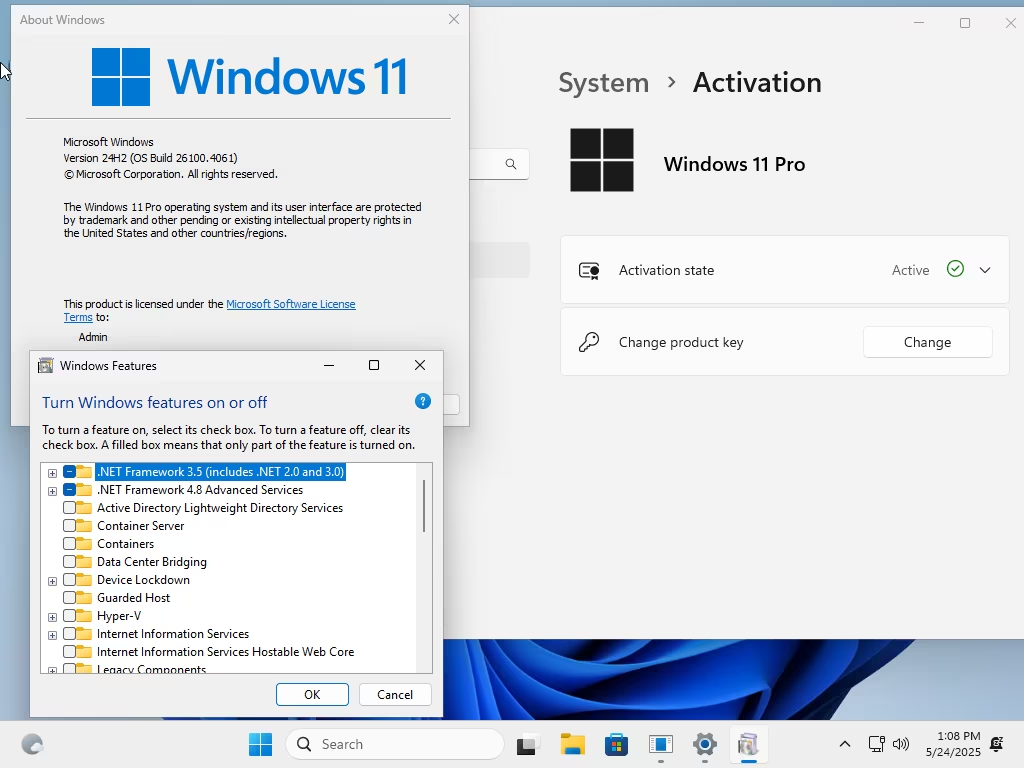Check the Data Center Bridging box

tap(69, 562)
